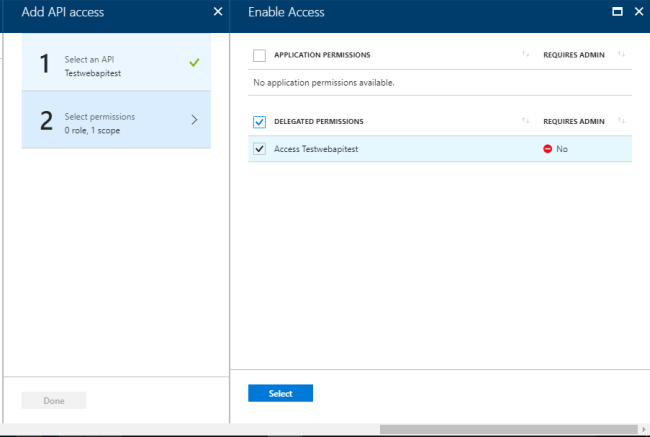Viewport: 650px width, 437px height.
Task: Close the Add API access blade
Action: (218, 12)
